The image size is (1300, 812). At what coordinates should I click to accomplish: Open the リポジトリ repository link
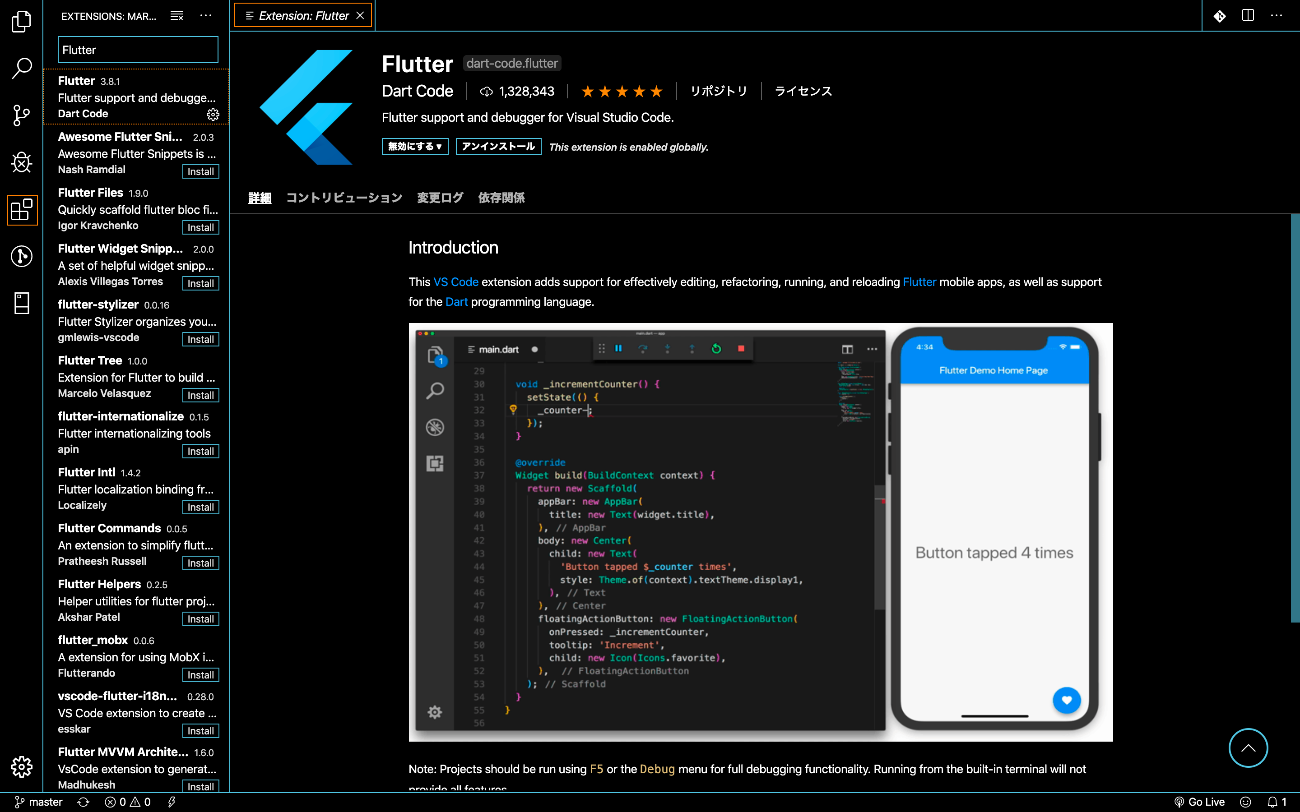[x=719, y=91]
